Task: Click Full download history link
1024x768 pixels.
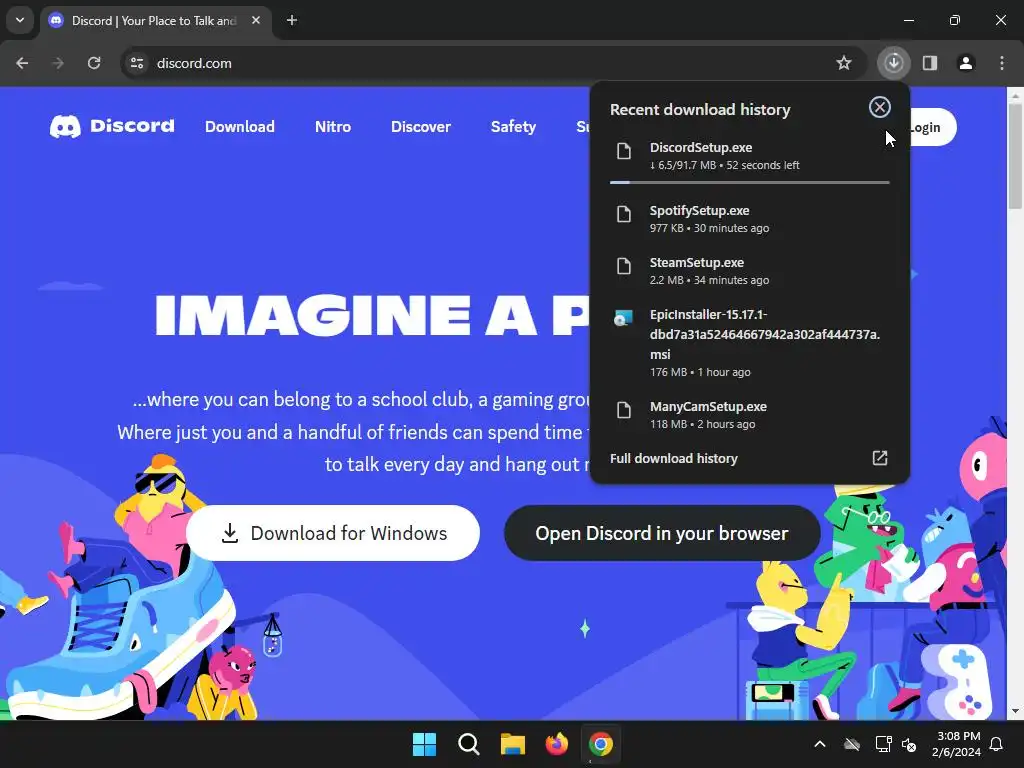Action: coord(673,458)
